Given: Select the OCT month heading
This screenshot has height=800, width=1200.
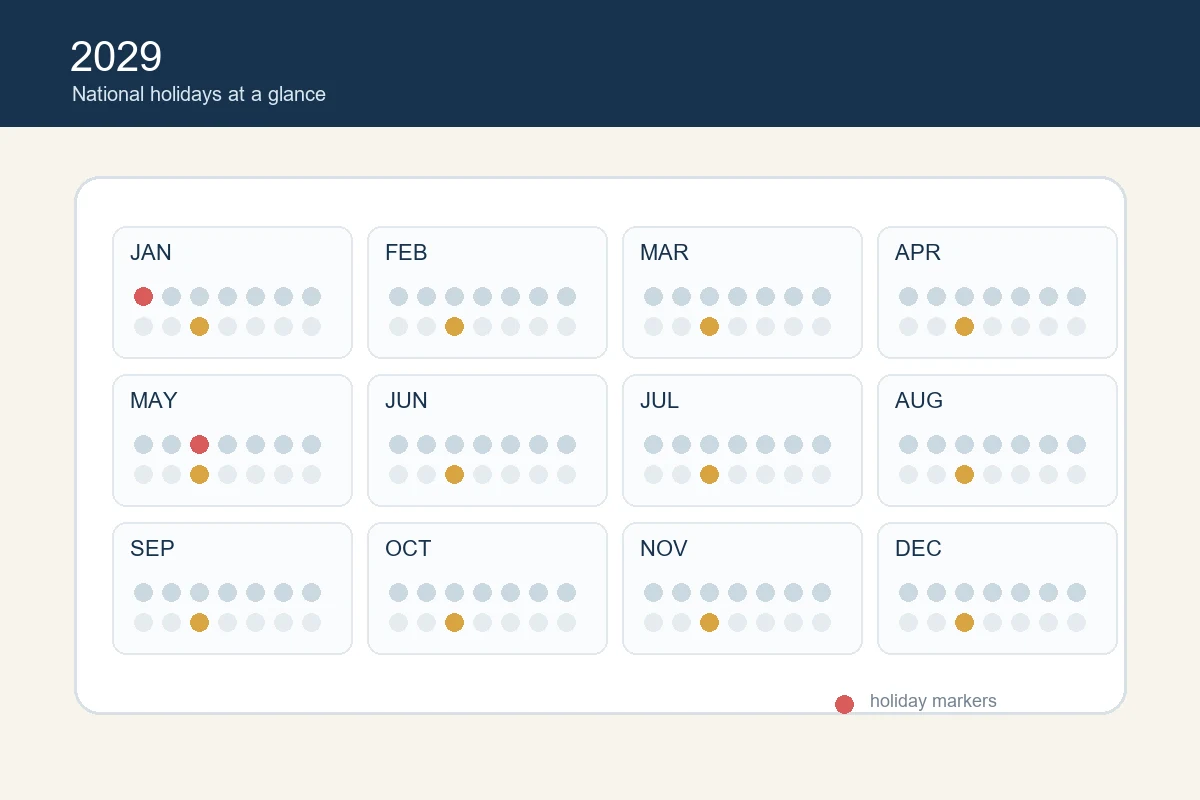Looking at the screenshot, I should [x=408, y=548].
